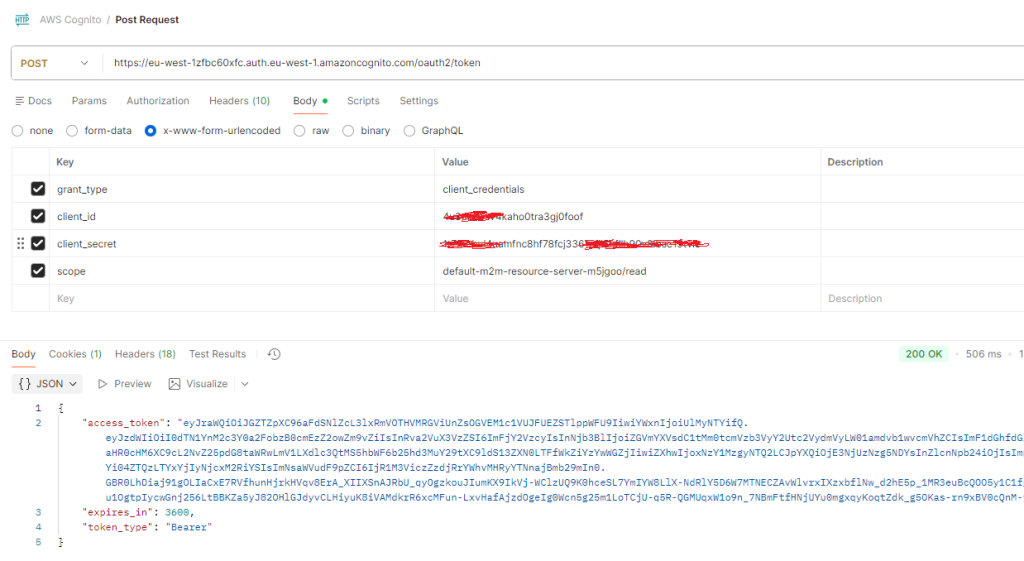
Task: Click the drag handle on client_secret row
Action: click(20, 243)
